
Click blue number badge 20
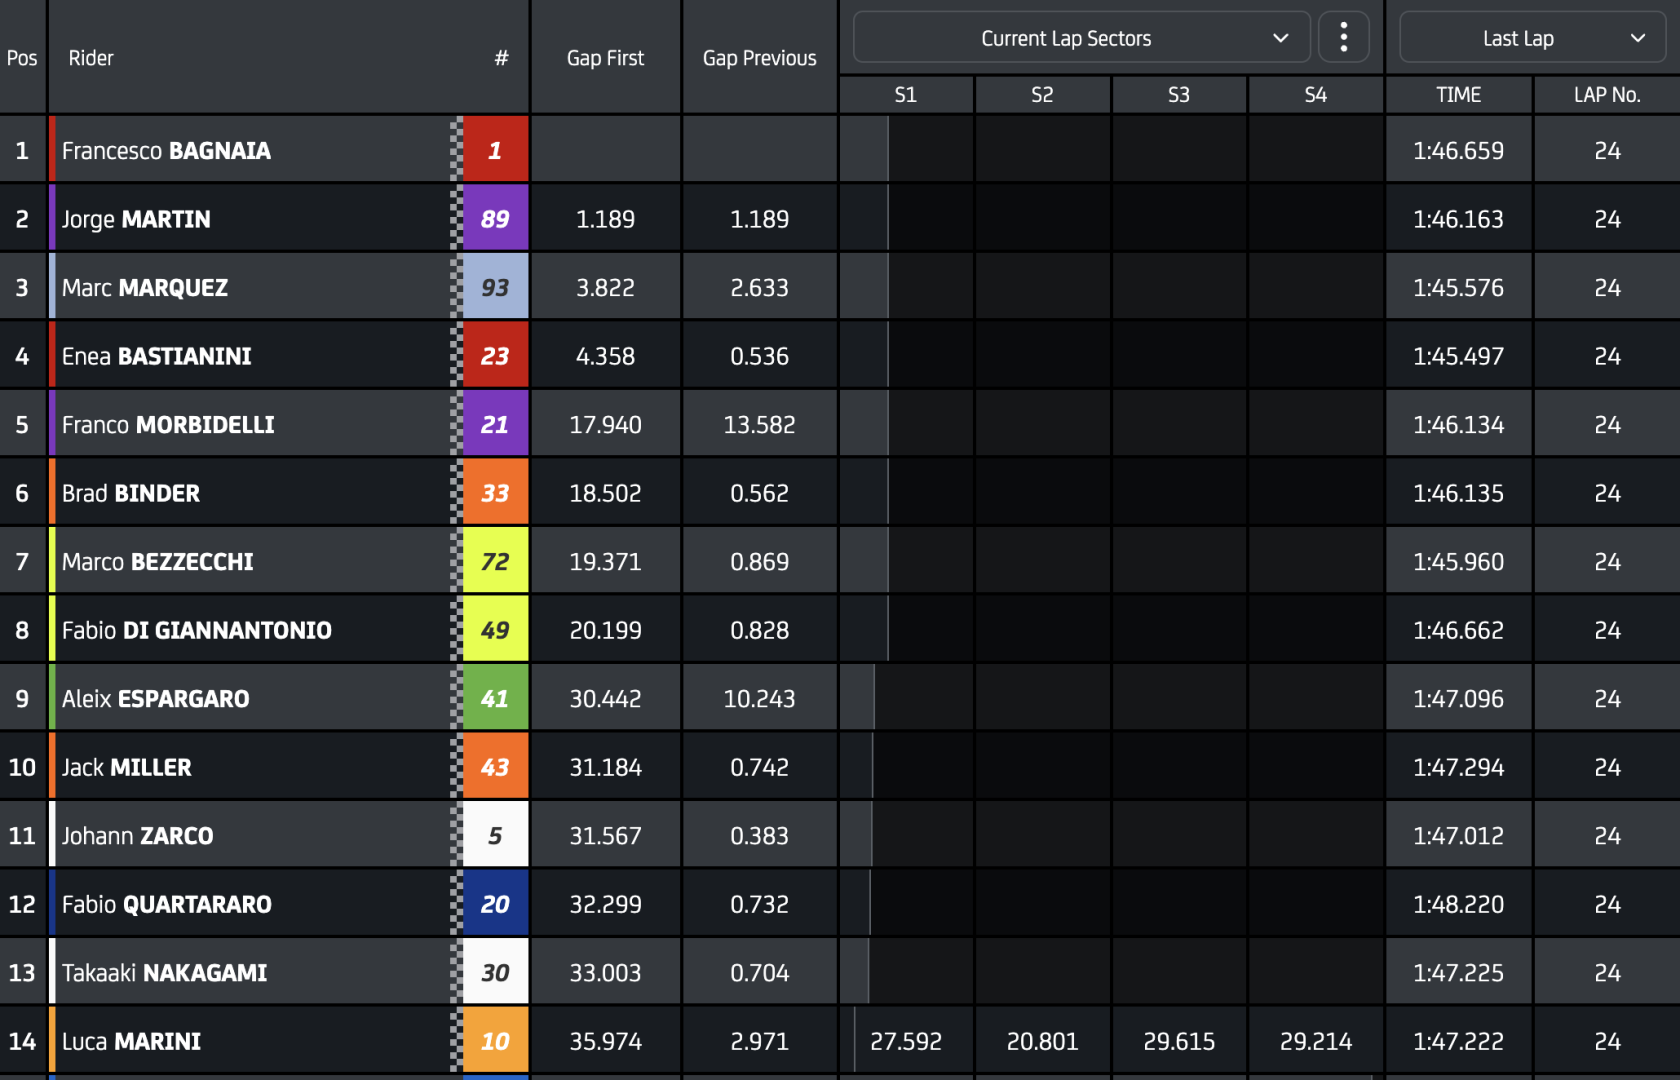pos(495,903)
